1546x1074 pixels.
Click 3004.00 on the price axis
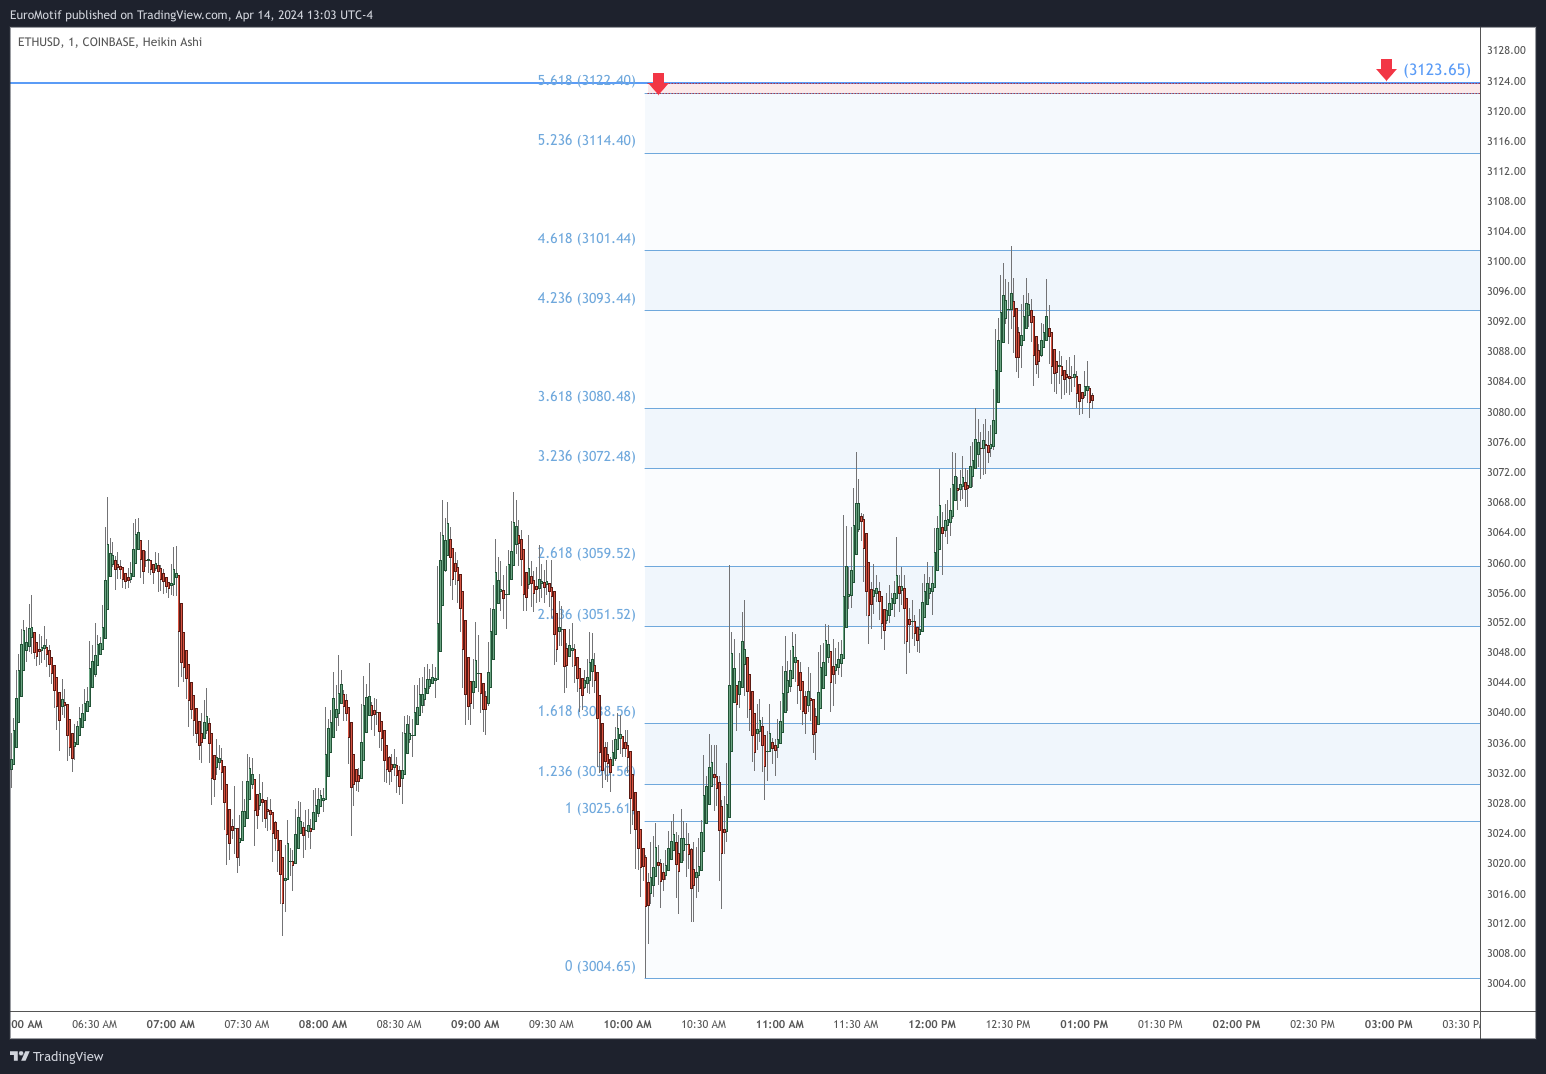point(1506,983)
